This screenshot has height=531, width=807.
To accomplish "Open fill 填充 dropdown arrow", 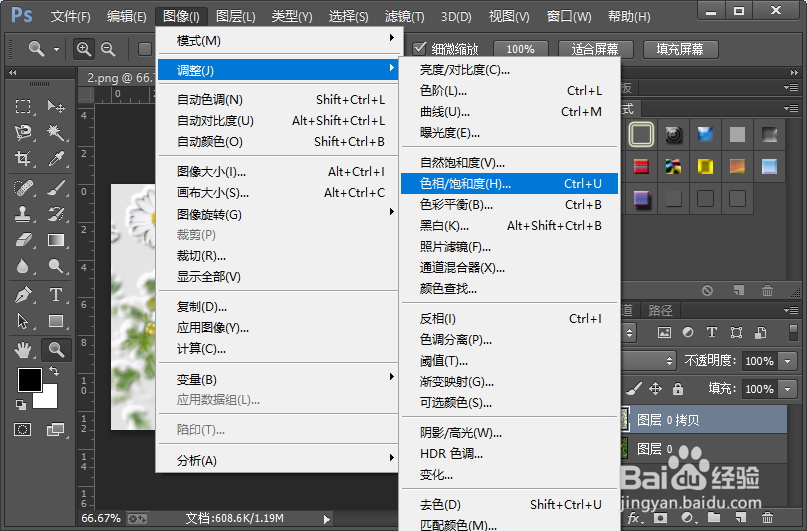I will [787, 389].
